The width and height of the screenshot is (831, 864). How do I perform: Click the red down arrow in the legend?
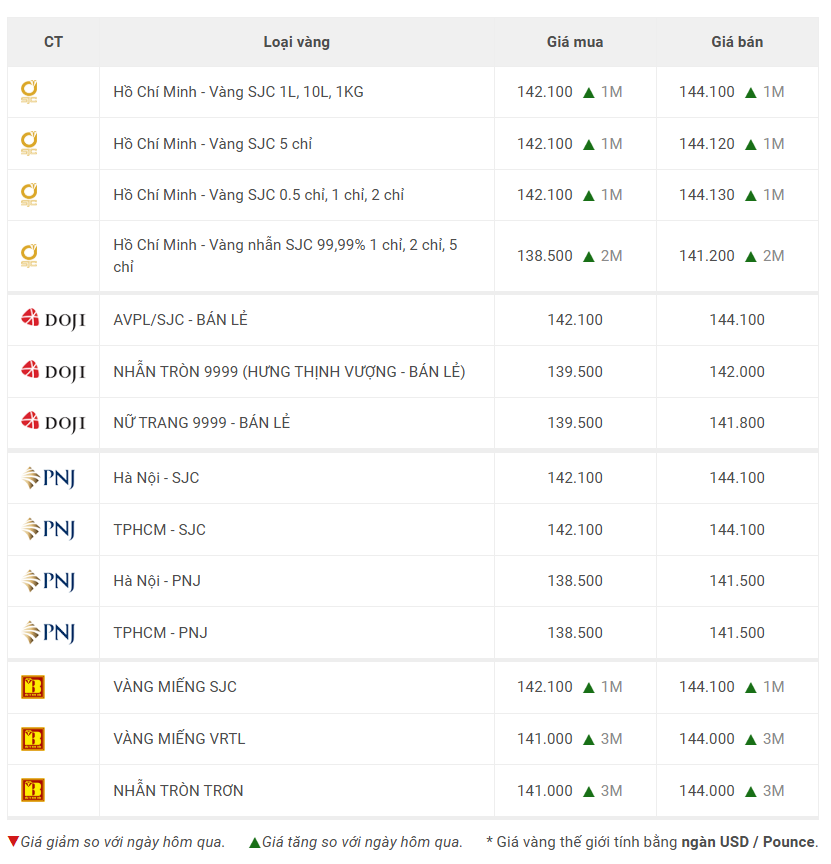(x=13, y=842)
